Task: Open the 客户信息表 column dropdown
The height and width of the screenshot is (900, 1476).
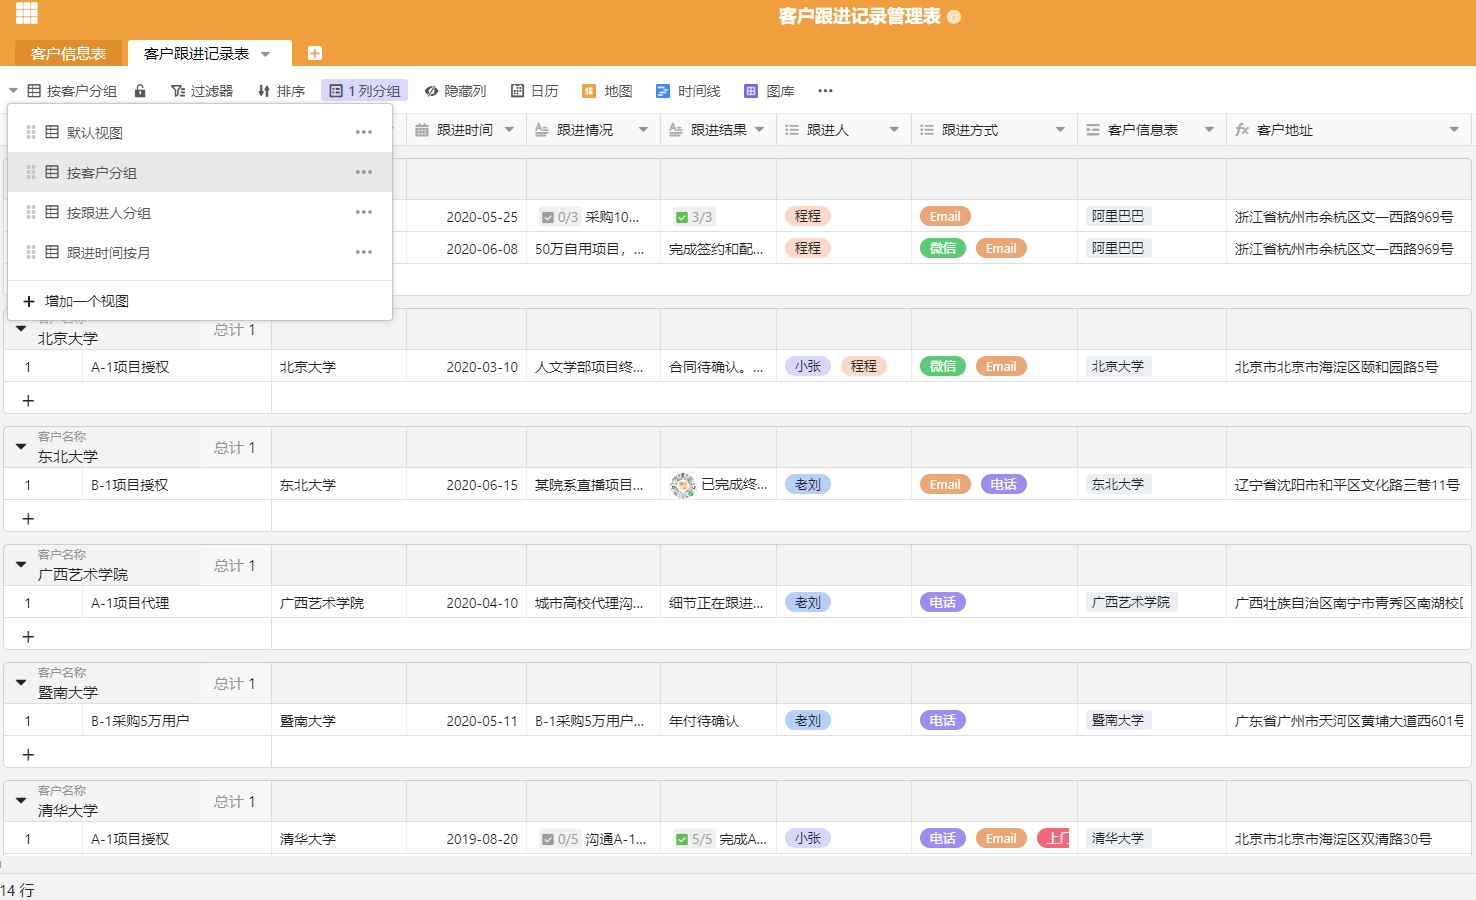Action: (1209, 130)
